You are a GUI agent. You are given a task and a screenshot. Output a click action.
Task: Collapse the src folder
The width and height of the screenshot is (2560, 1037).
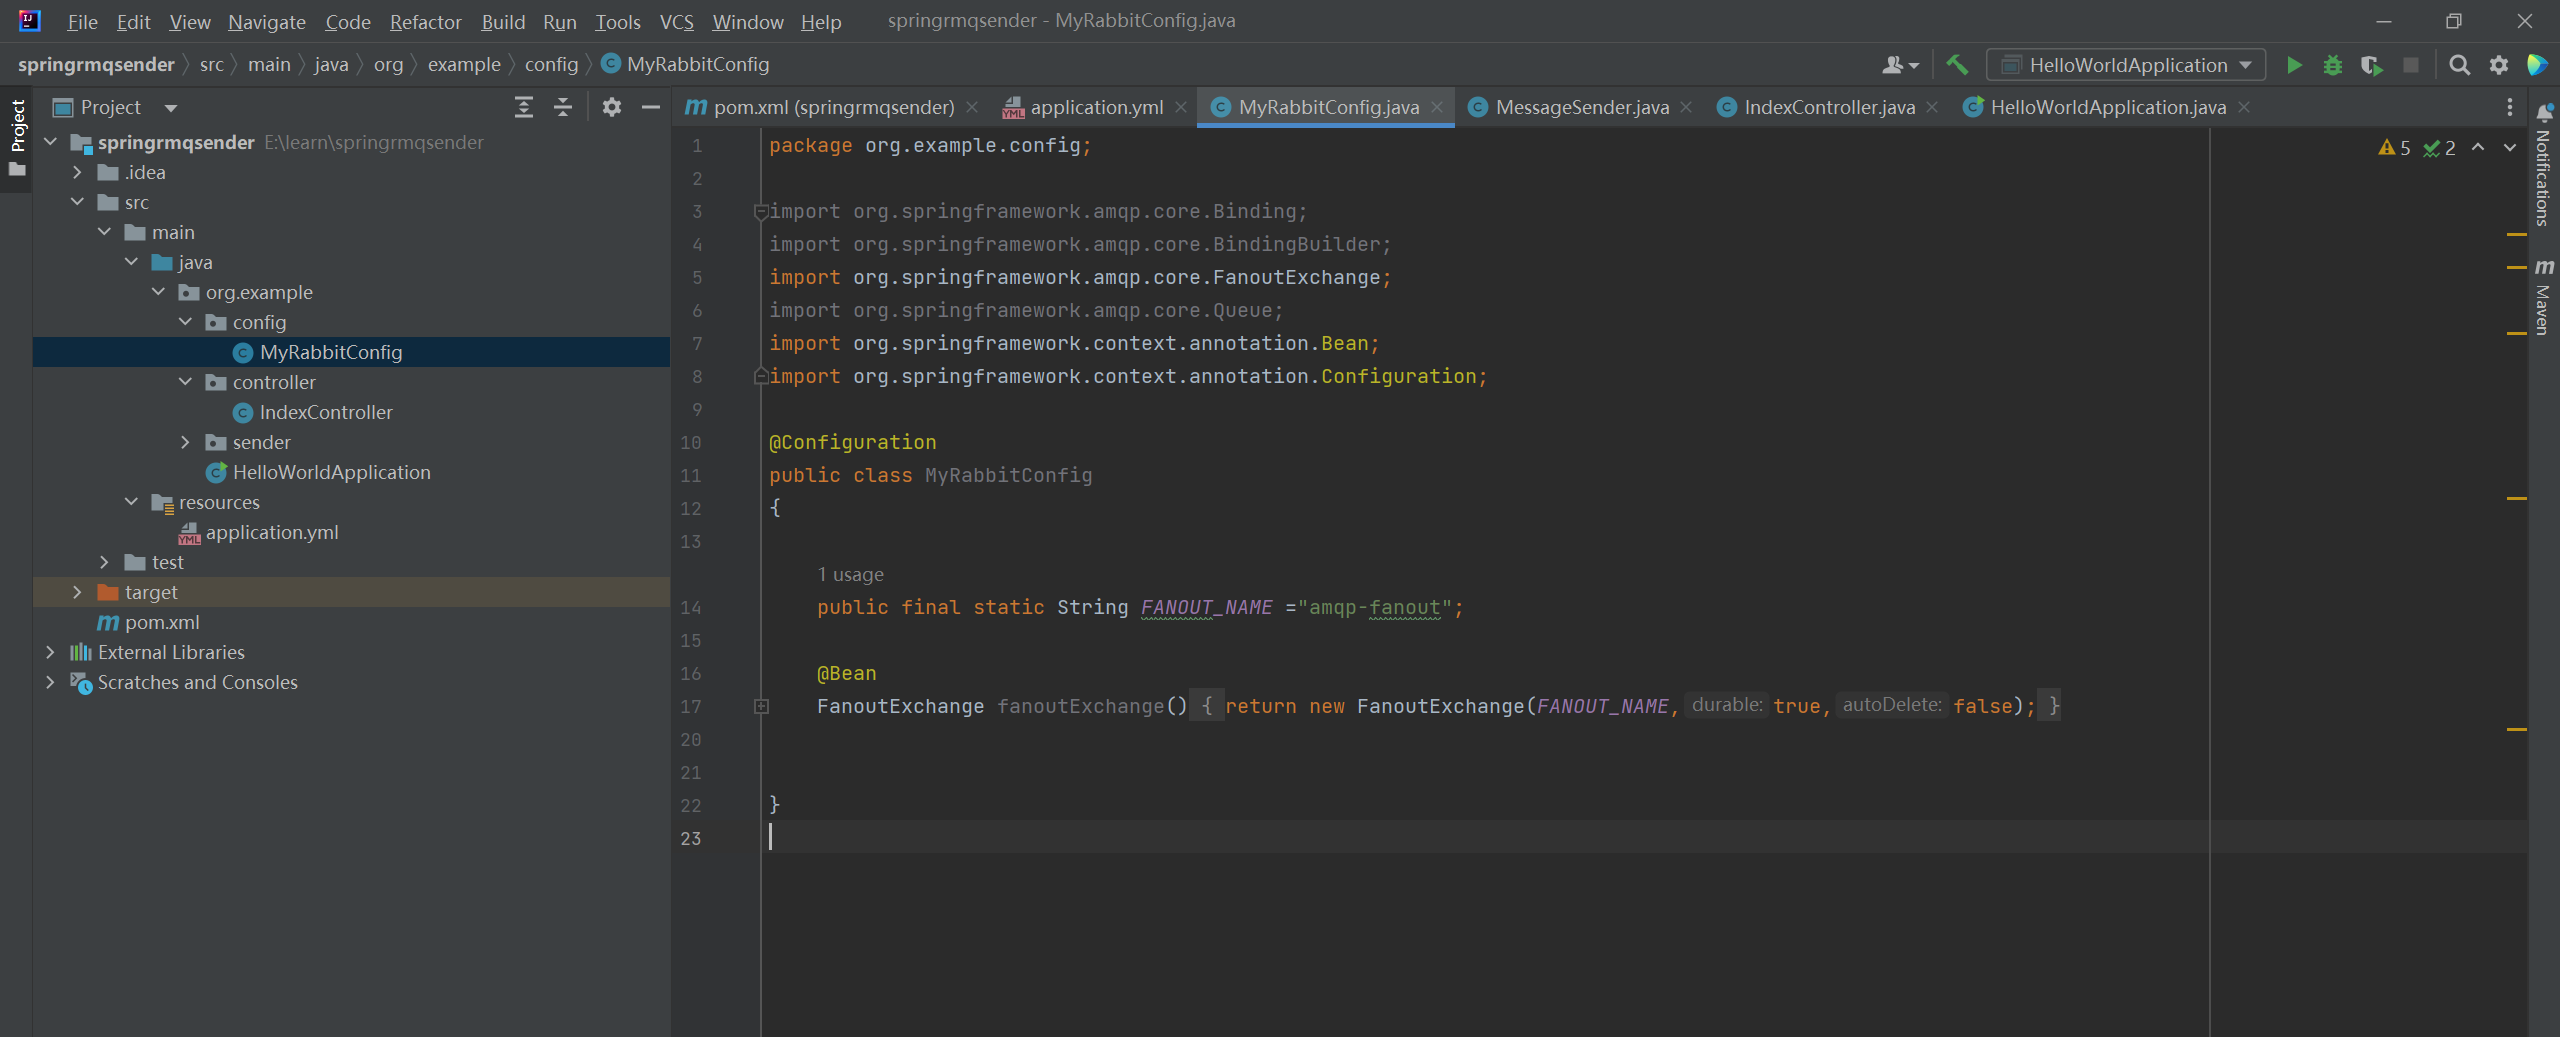click(77, 202)
